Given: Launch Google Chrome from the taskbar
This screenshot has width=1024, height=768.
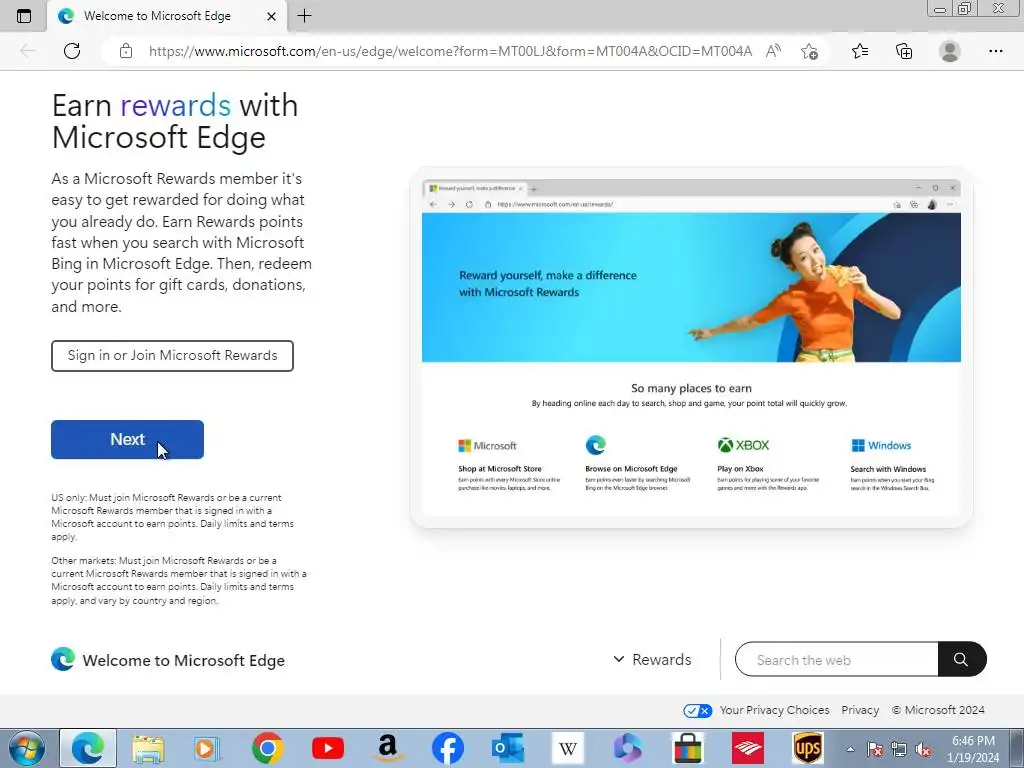Looking at the screenshot, I should [x=267, y=748].
